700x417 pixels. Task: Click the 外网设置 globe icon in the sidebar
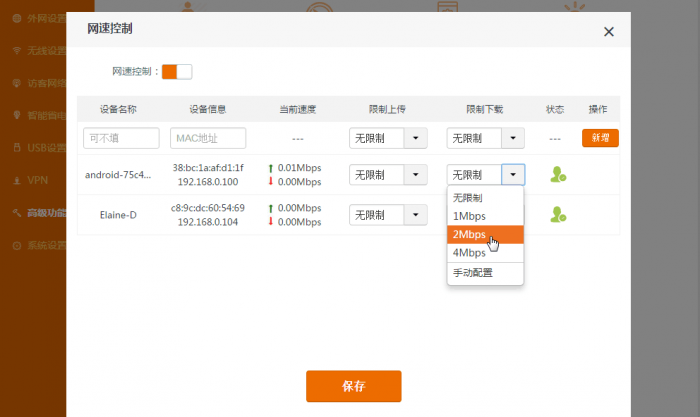click(x=17, y=17)
